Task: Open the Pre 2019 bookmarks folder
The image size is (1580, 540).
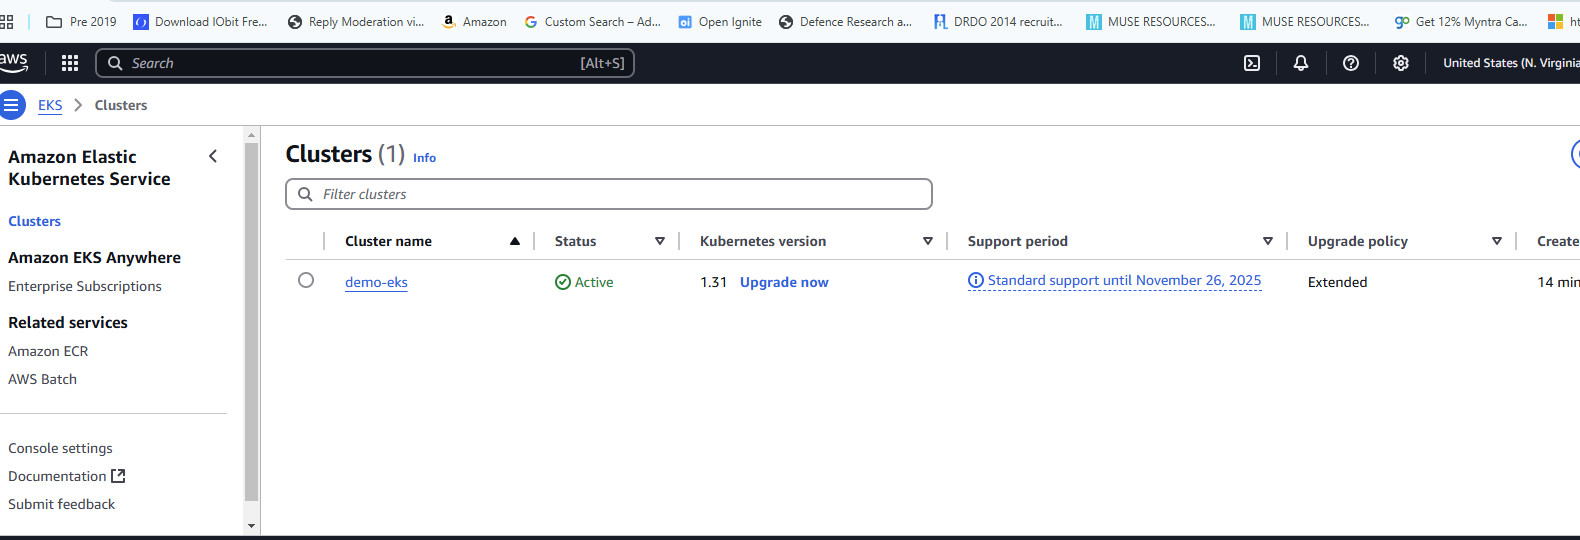Action: click(82, 21)
